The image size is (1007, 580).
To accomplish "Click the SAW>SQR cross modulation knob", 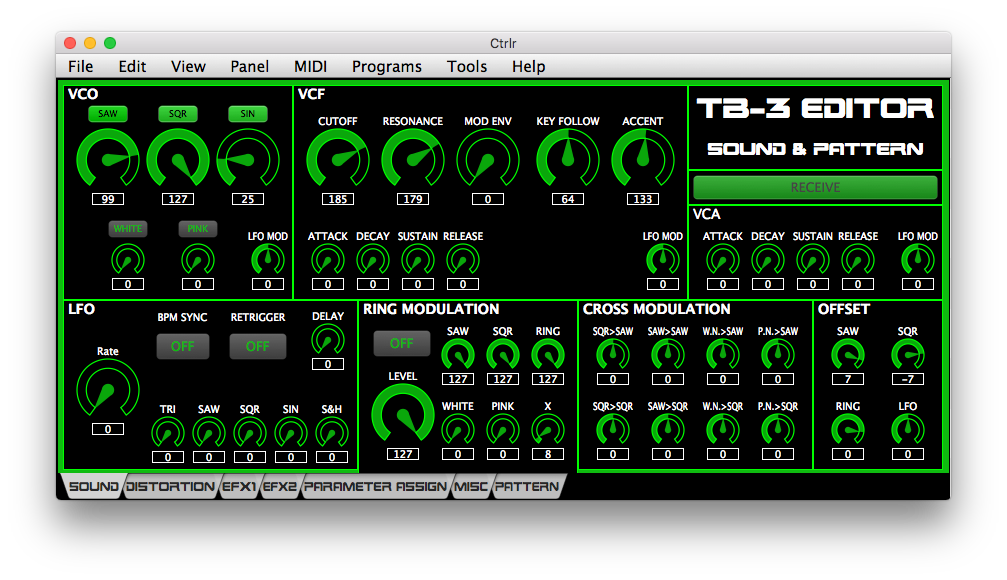I will point(668,430).
